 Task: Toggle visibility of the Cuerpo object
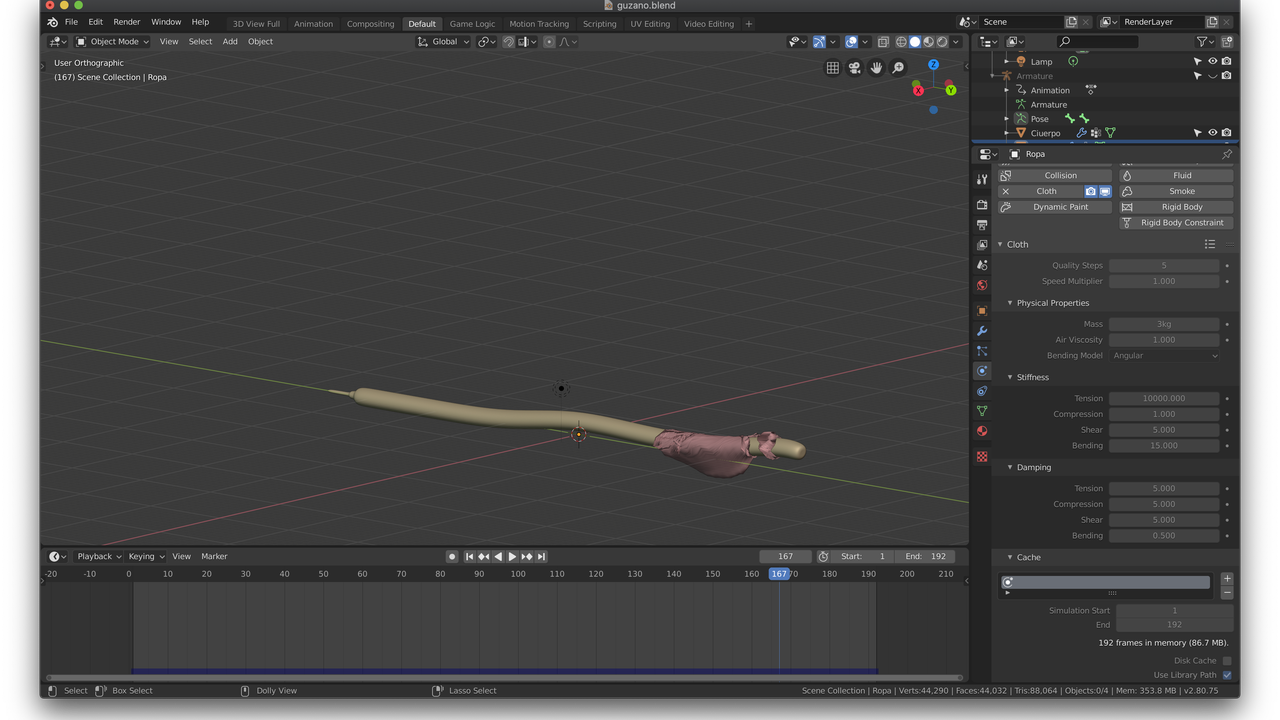pyautogui.click(x=1212, y=132)
